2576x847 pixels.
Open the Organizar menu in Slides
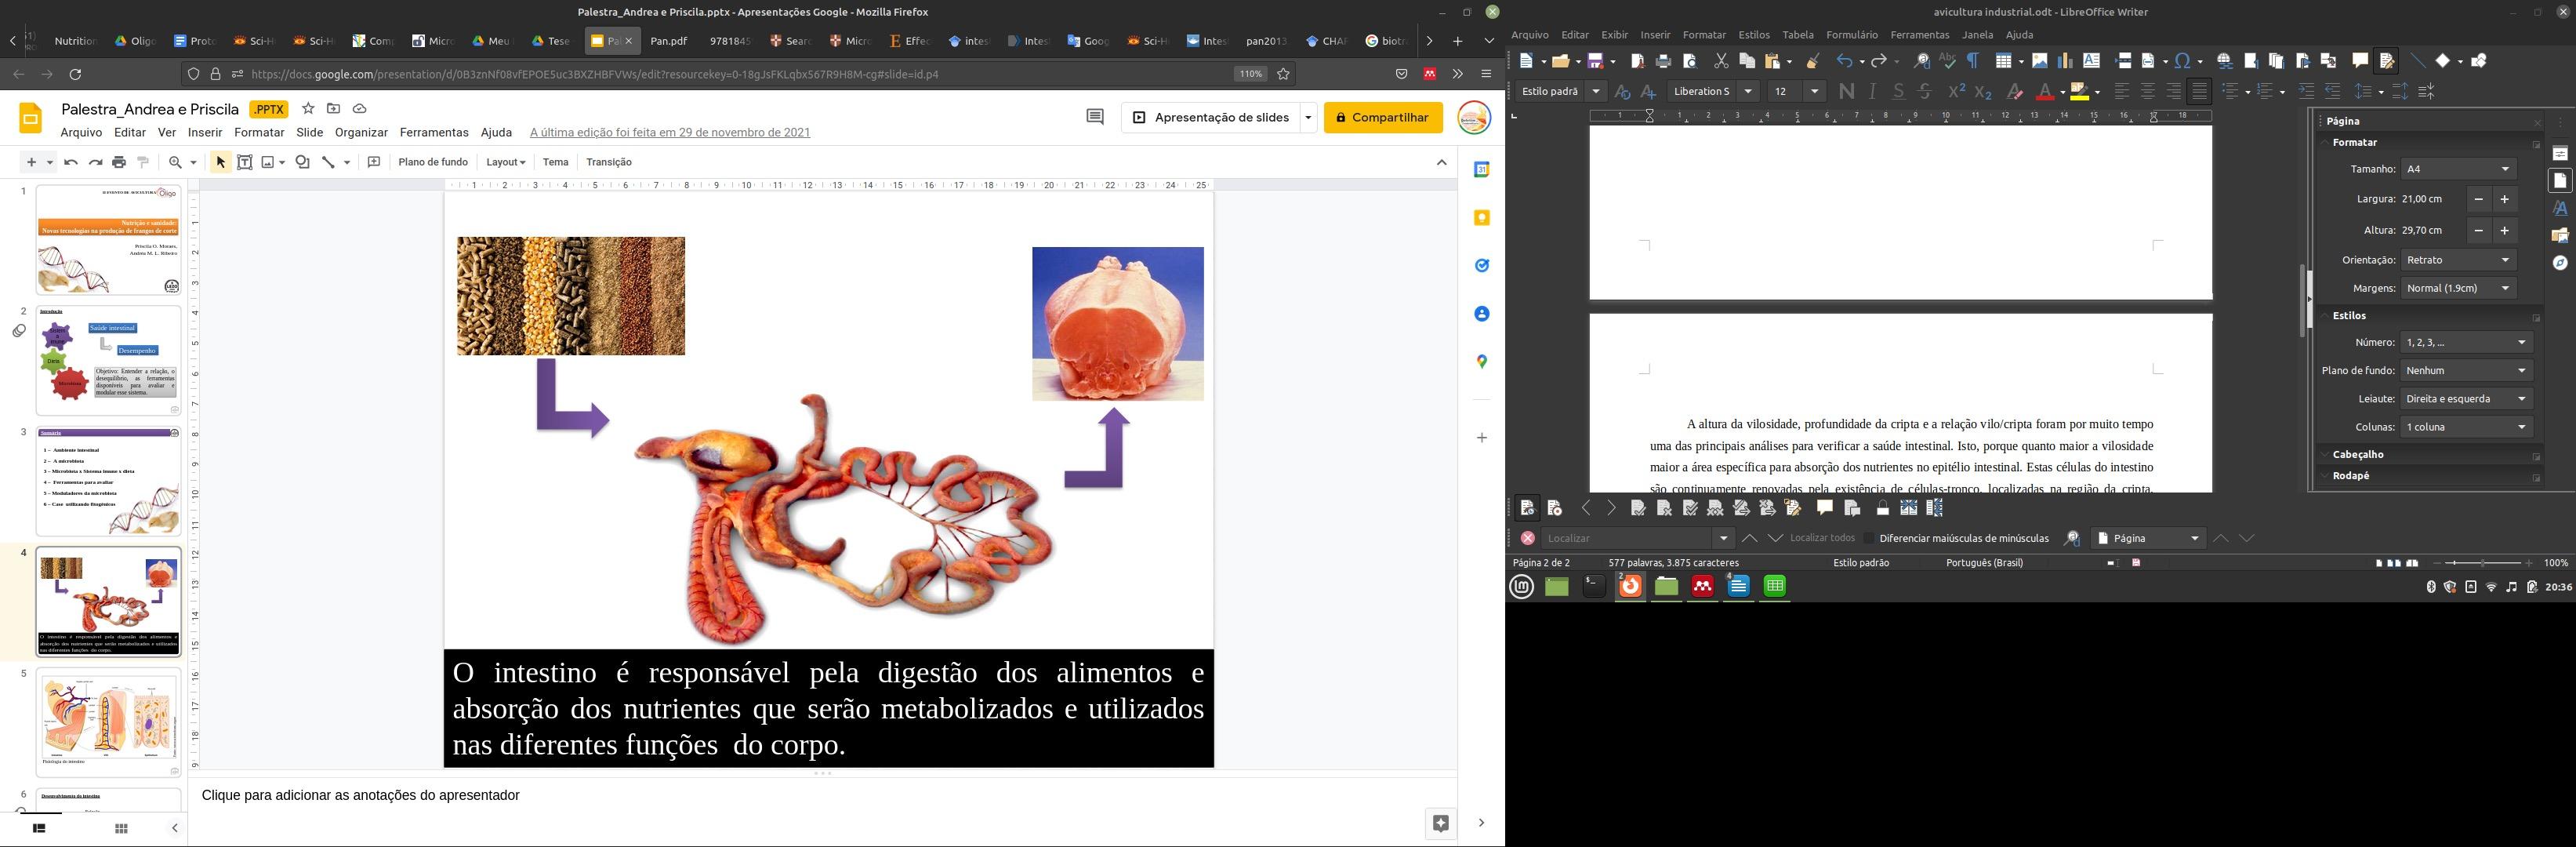pos(361,132)
